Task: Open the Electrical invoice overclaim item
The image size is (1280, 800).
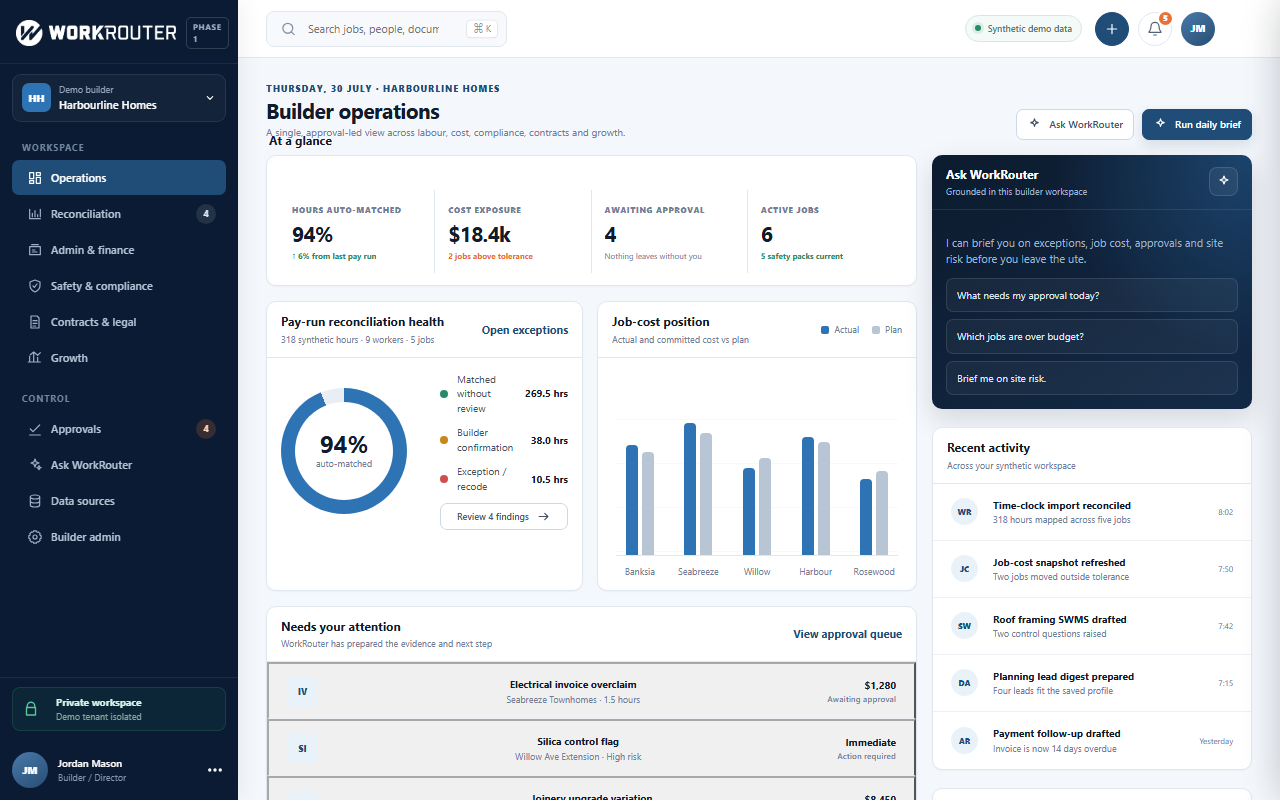Action: click(x=591, y=691)
